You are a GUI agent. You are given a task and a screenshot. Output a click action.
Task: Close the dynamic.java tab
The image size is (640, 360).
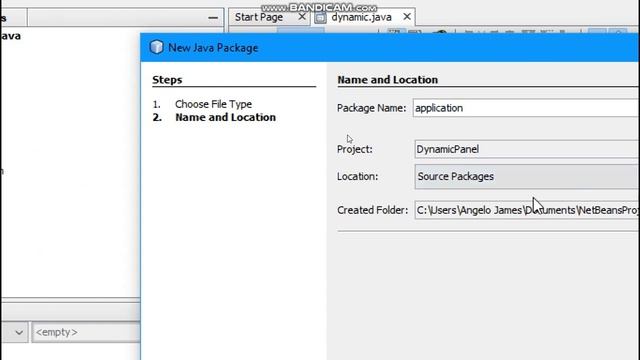coord(407,17)
